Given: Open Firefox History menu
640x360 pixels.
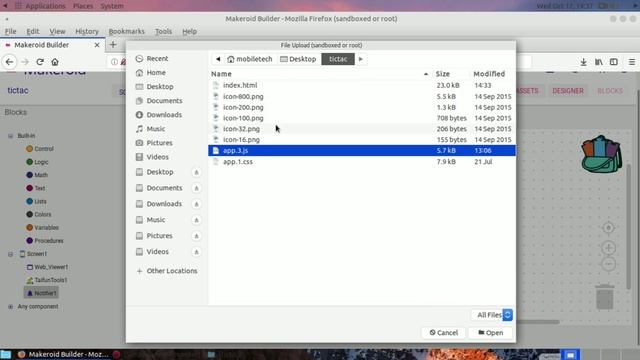Looking at the screenshot, I should (87, 31).
